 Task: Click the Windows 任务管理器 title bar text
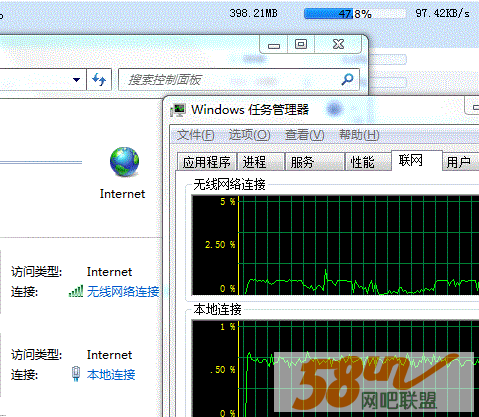[250, 110]
